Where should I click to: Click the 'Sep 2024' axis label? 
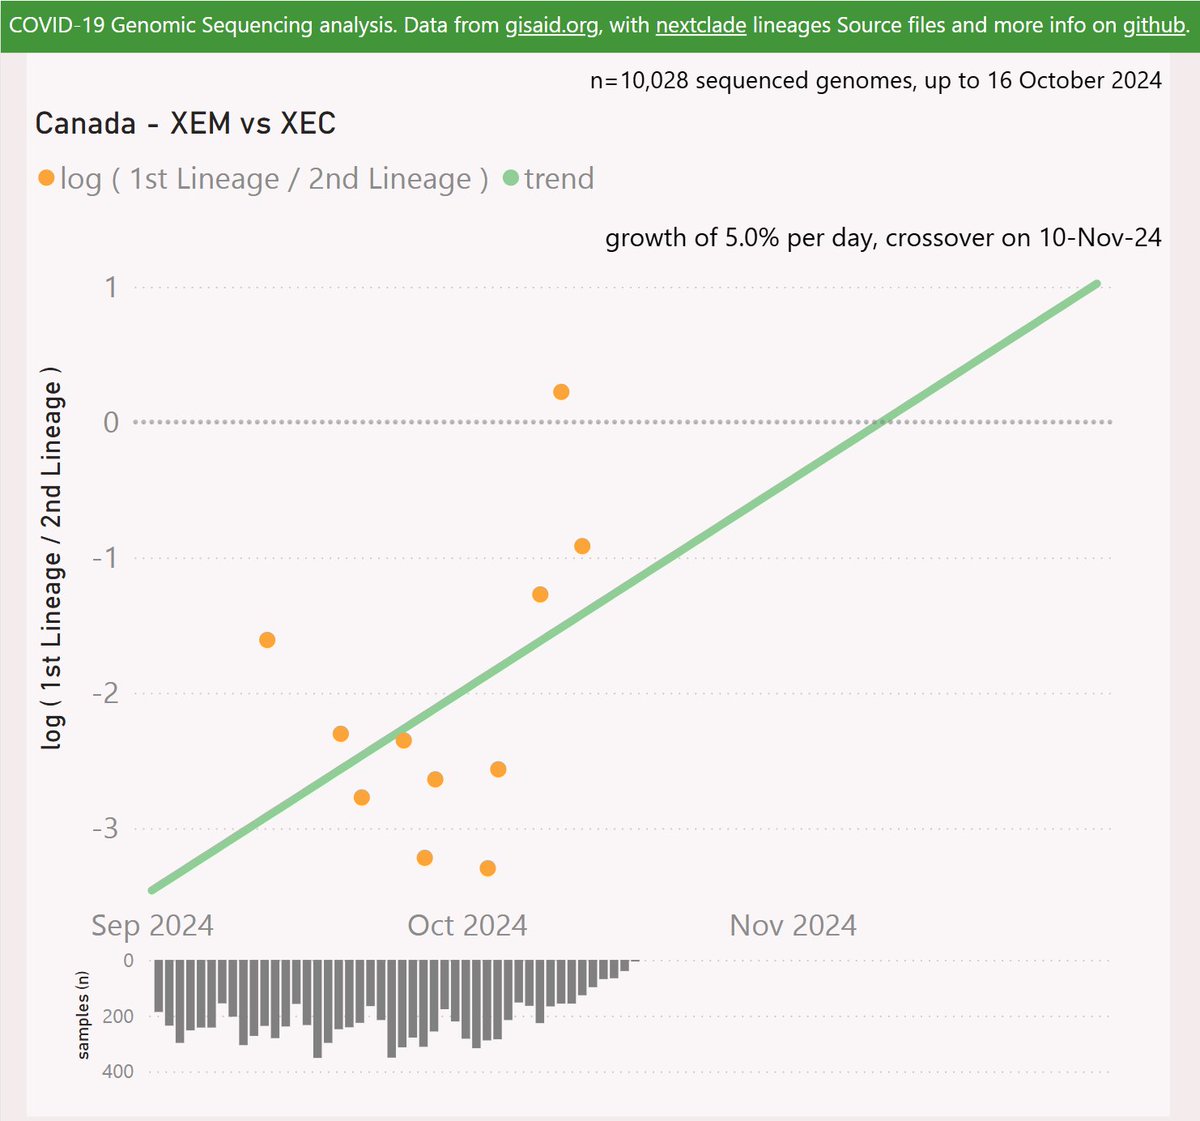[152, 925]
